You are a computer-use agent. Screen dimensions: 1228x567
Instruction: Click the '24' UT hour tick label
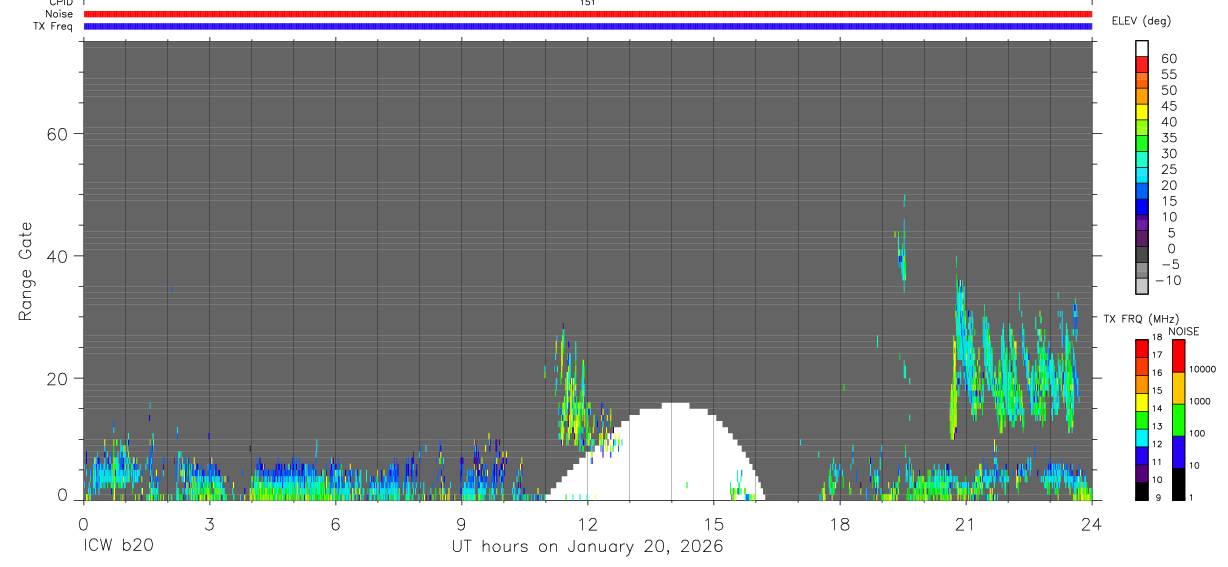coord(1092,523)
